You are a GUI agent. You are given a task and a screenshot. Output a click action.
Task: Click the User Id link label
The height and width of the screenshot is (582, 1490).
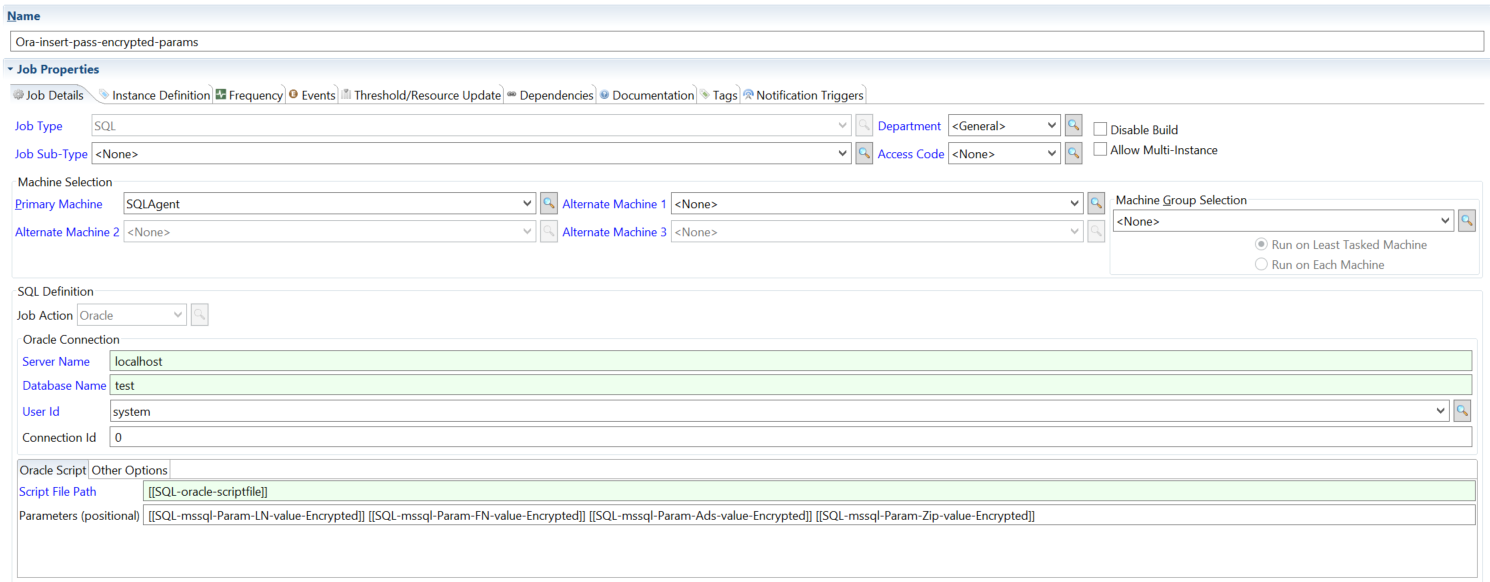[41, 411]
